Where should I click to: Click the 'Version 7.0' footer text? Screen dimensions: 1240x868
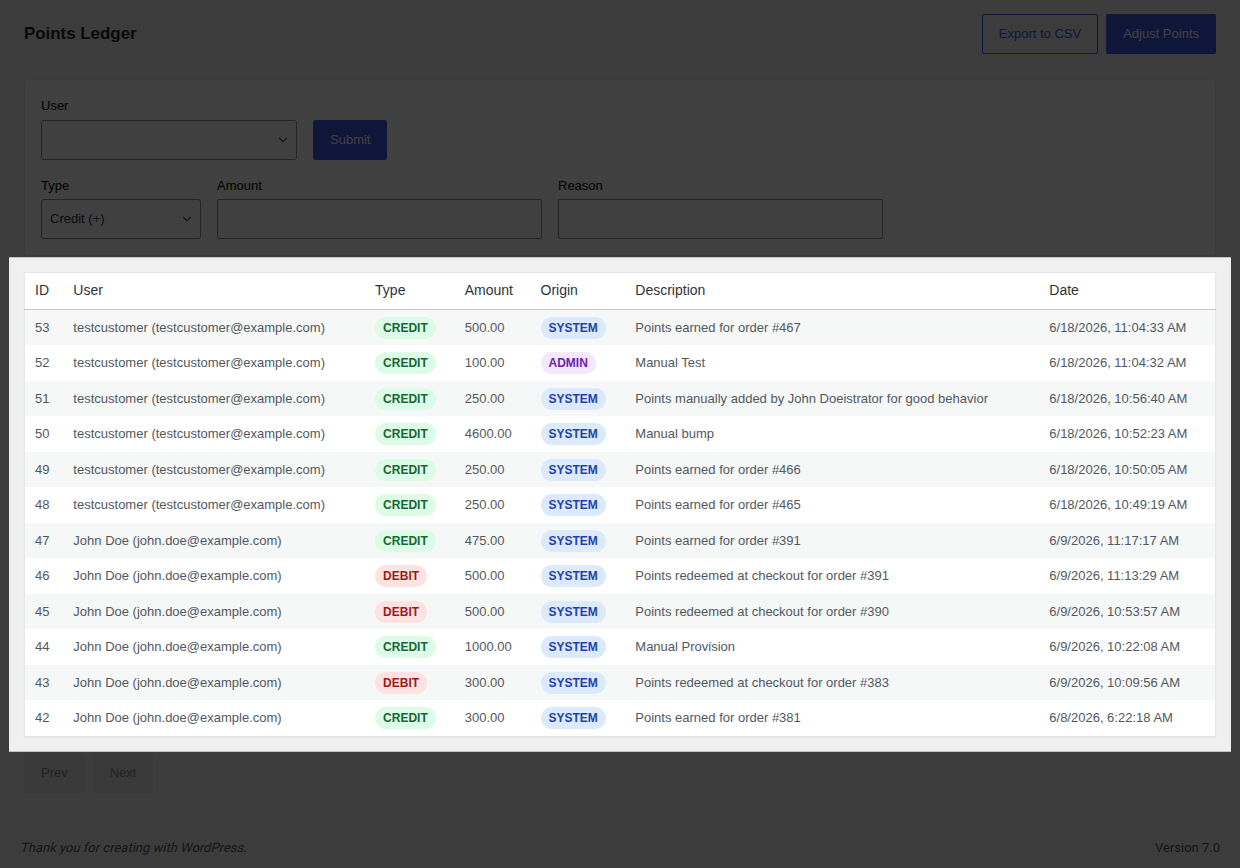tap(1187, 848)
